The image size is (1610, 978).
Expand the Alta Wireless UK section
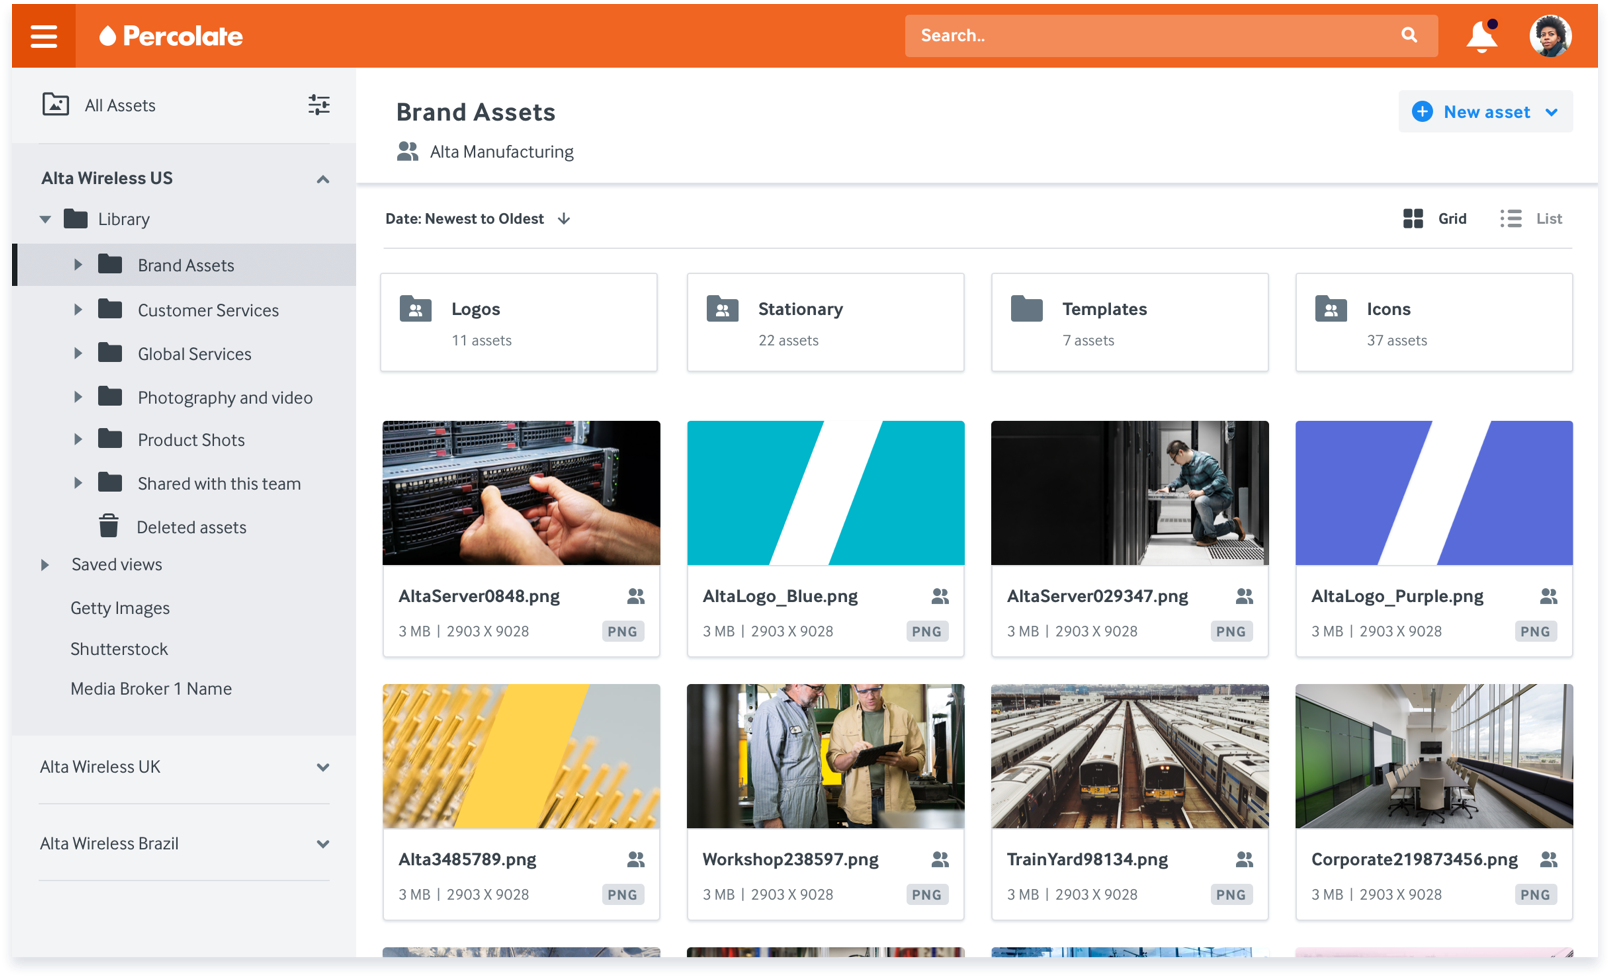point(323,768)
